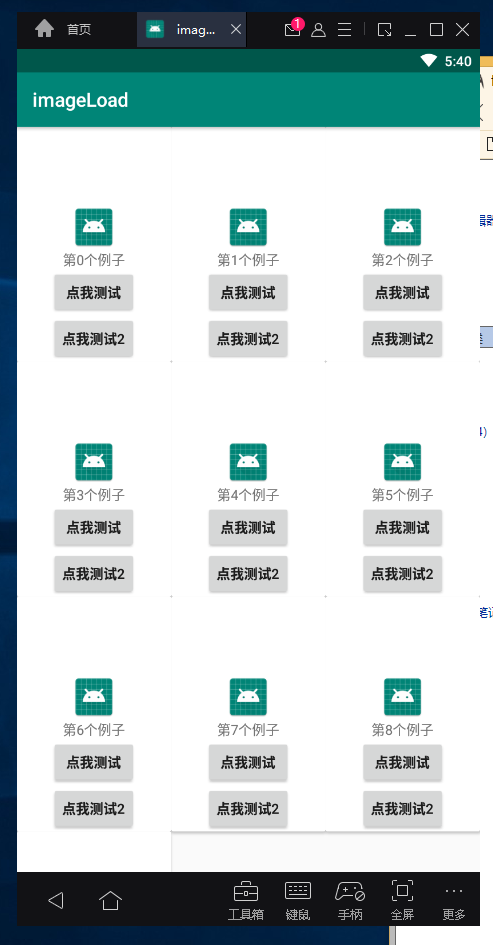This screenshot has width=493, height=945.
Task: Open the 工具箱 toolbox
Action: point(246,901)
